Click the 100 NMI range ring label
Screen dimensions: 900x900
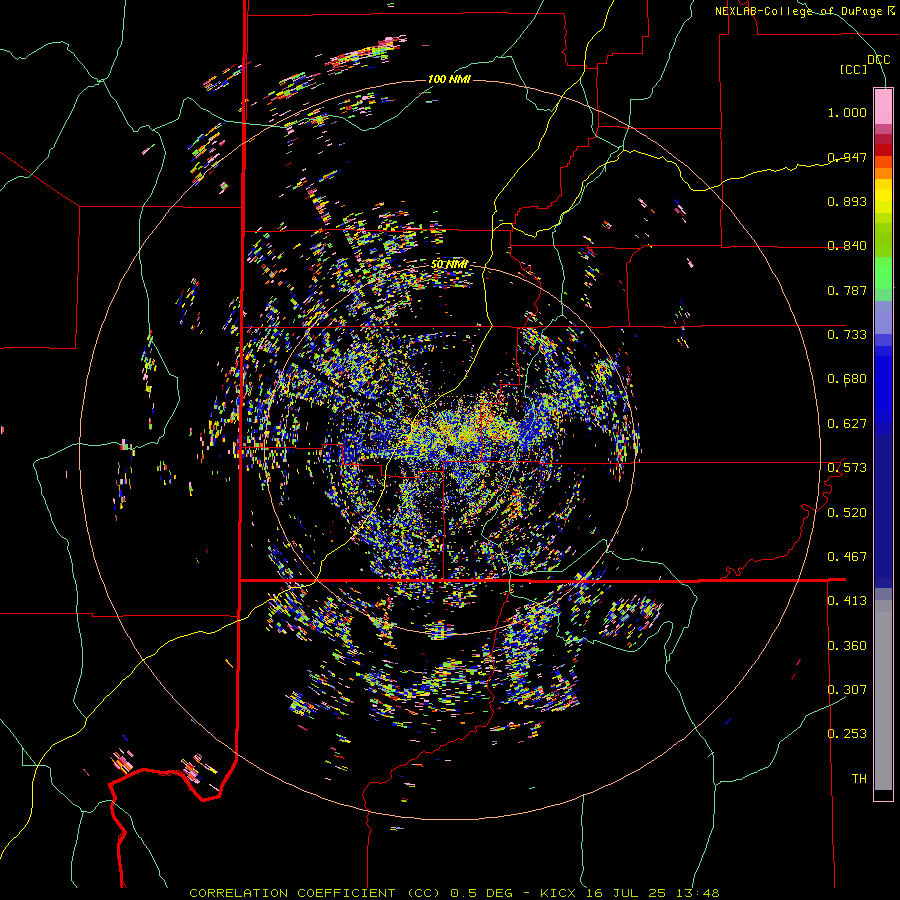(449, 79)
